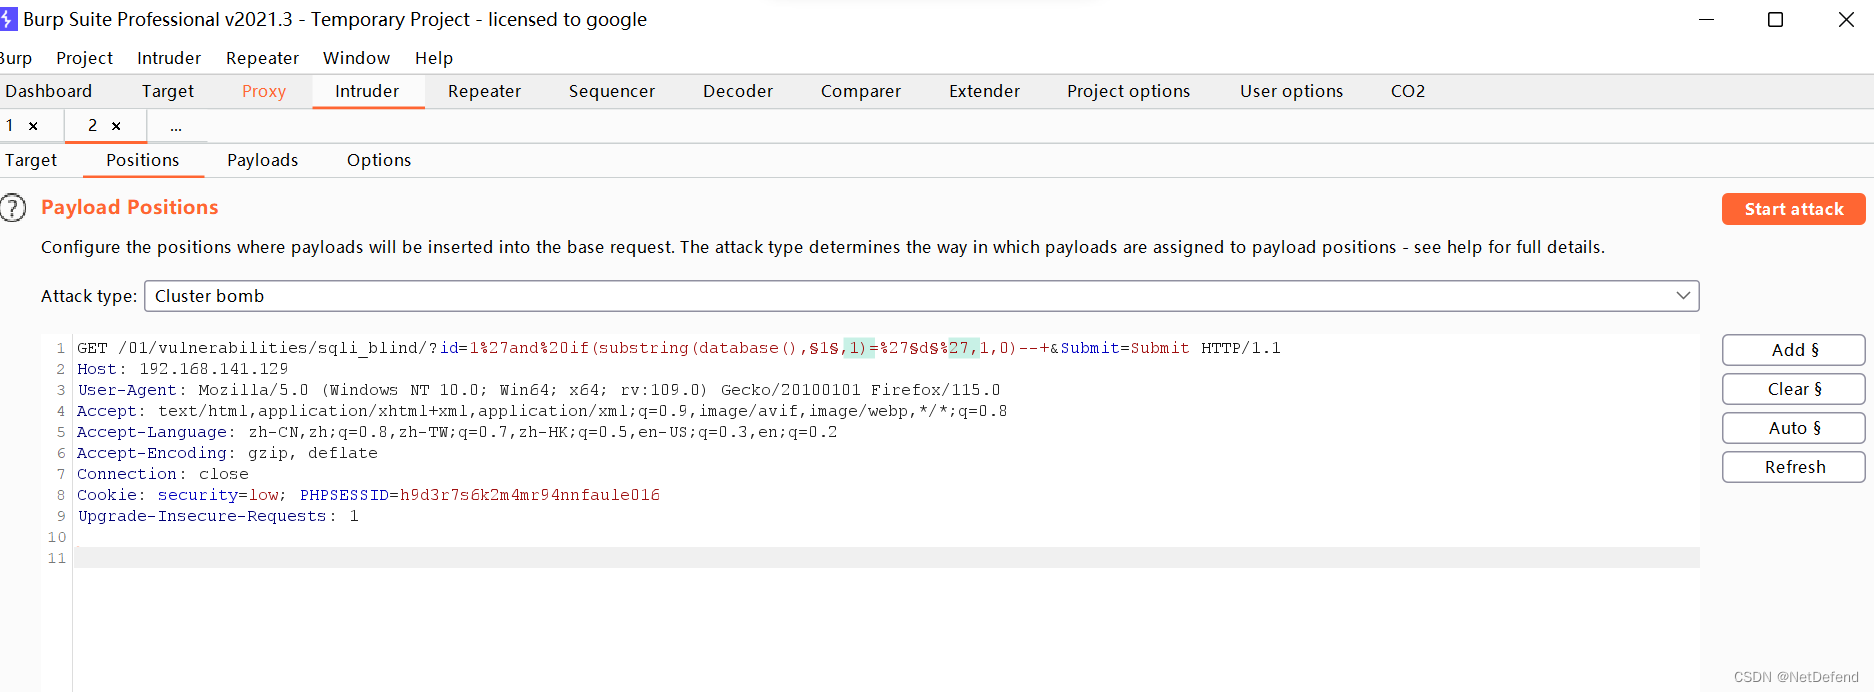Open the Decoder tab
Image resolution: width=1874 pixels, height=692 pixels.
click(738, 91)
